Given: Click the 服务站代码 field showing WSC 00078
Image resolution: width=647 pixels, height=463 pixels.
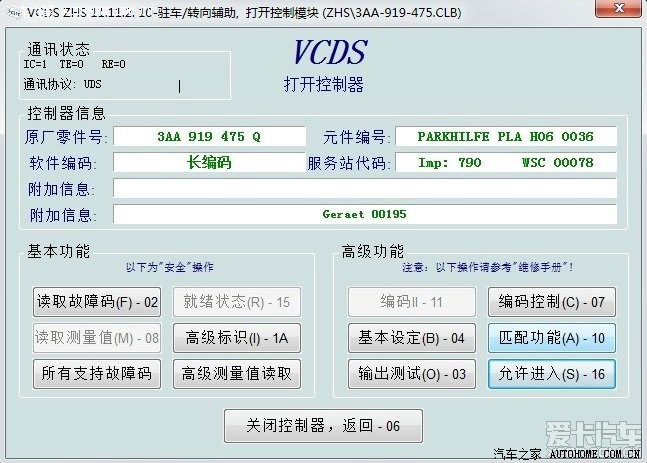Looking at the screenshot, I should click(506, 162).
